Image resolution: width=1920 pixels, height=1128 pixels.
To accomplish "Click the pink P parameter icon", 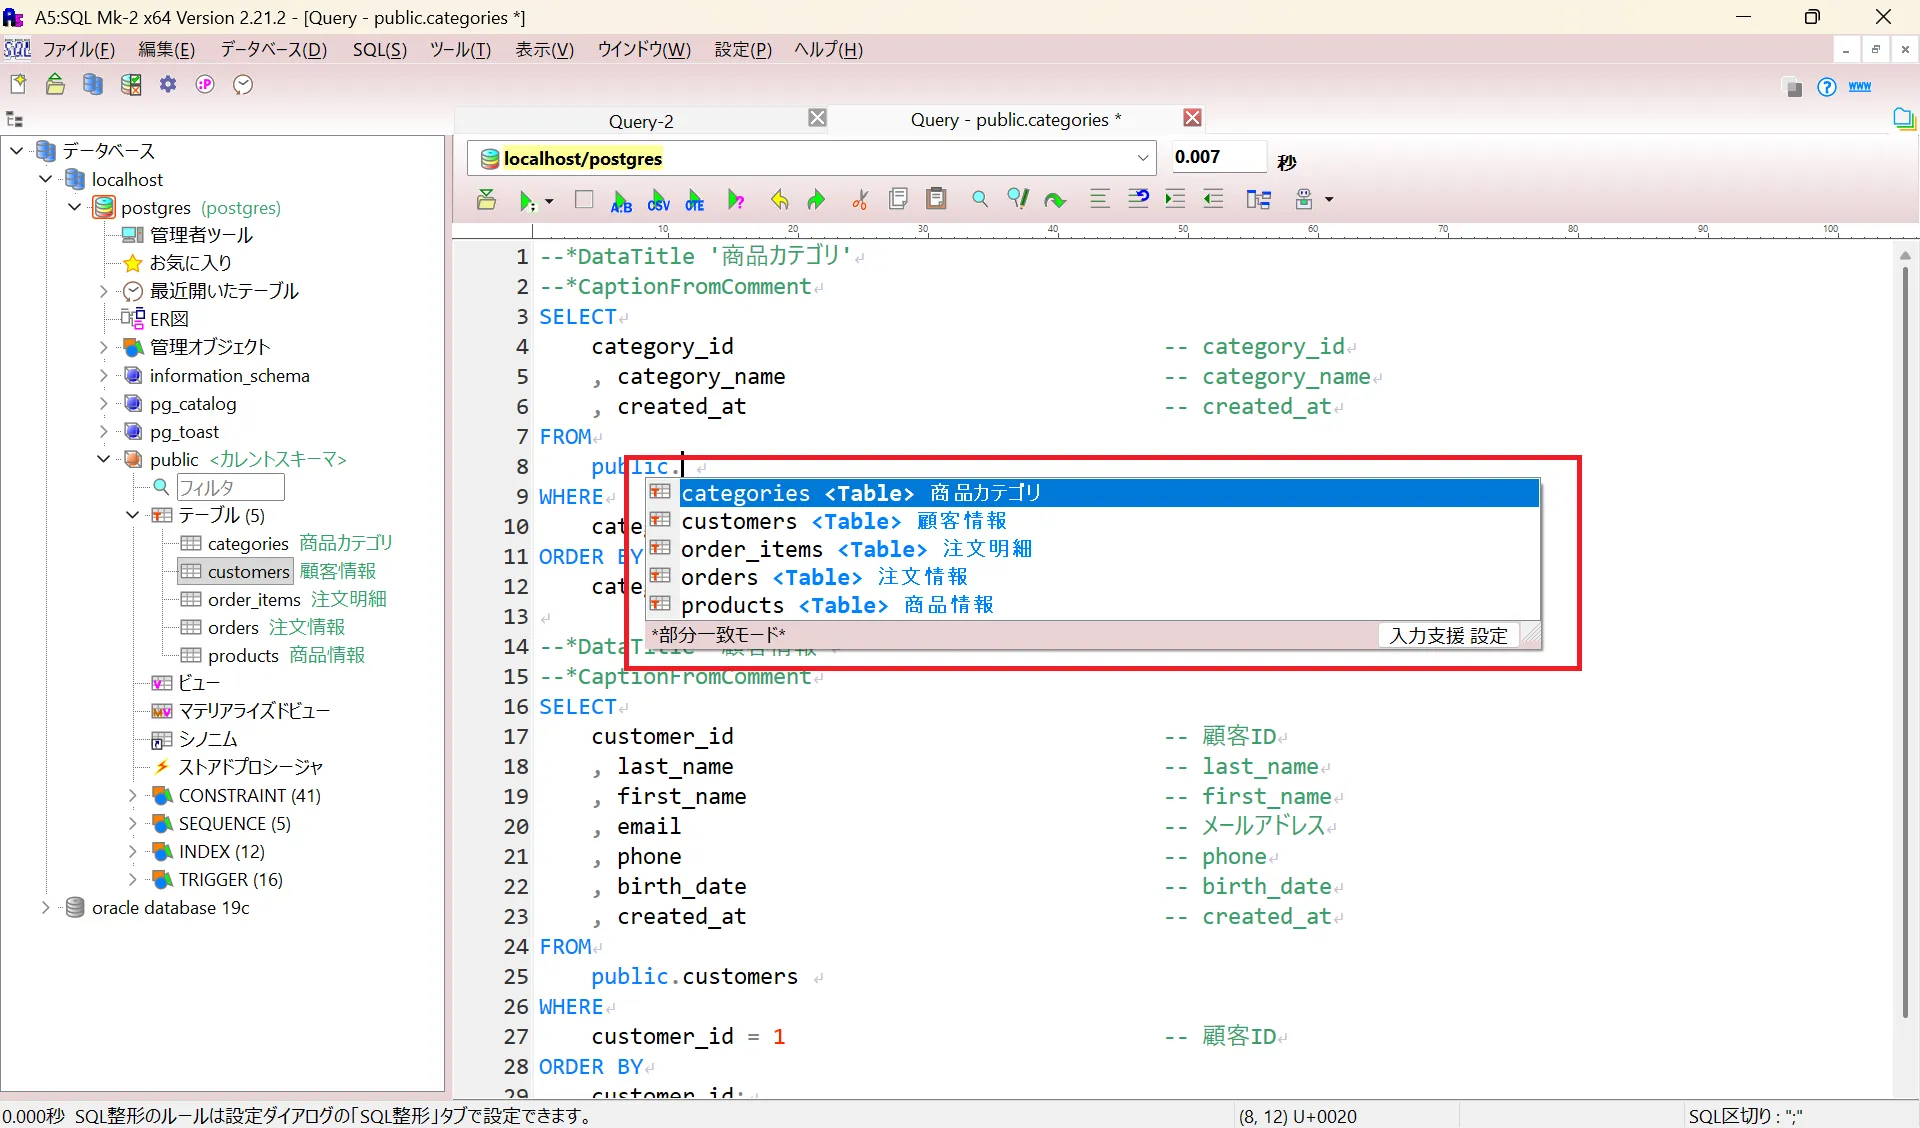I will (205, 85).
